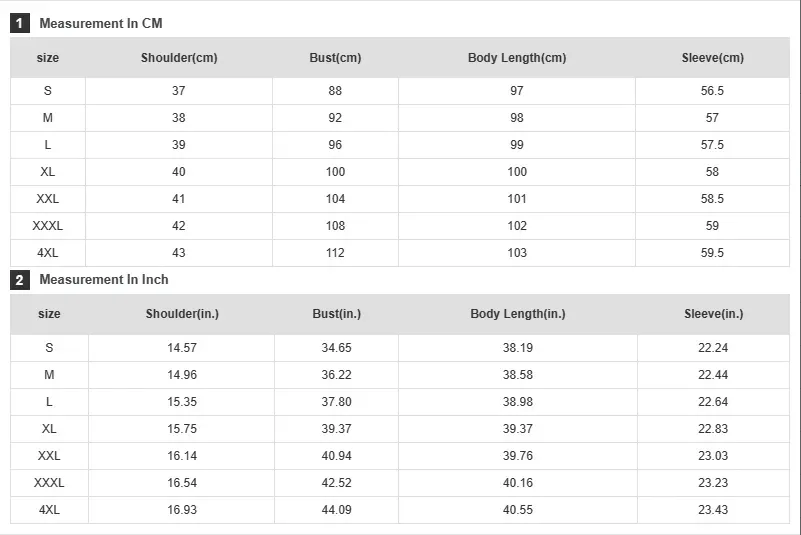The height and width of the screenshot is (535, 801).
Task: Click the Shoulder(cm) column header
Action: 179,58
